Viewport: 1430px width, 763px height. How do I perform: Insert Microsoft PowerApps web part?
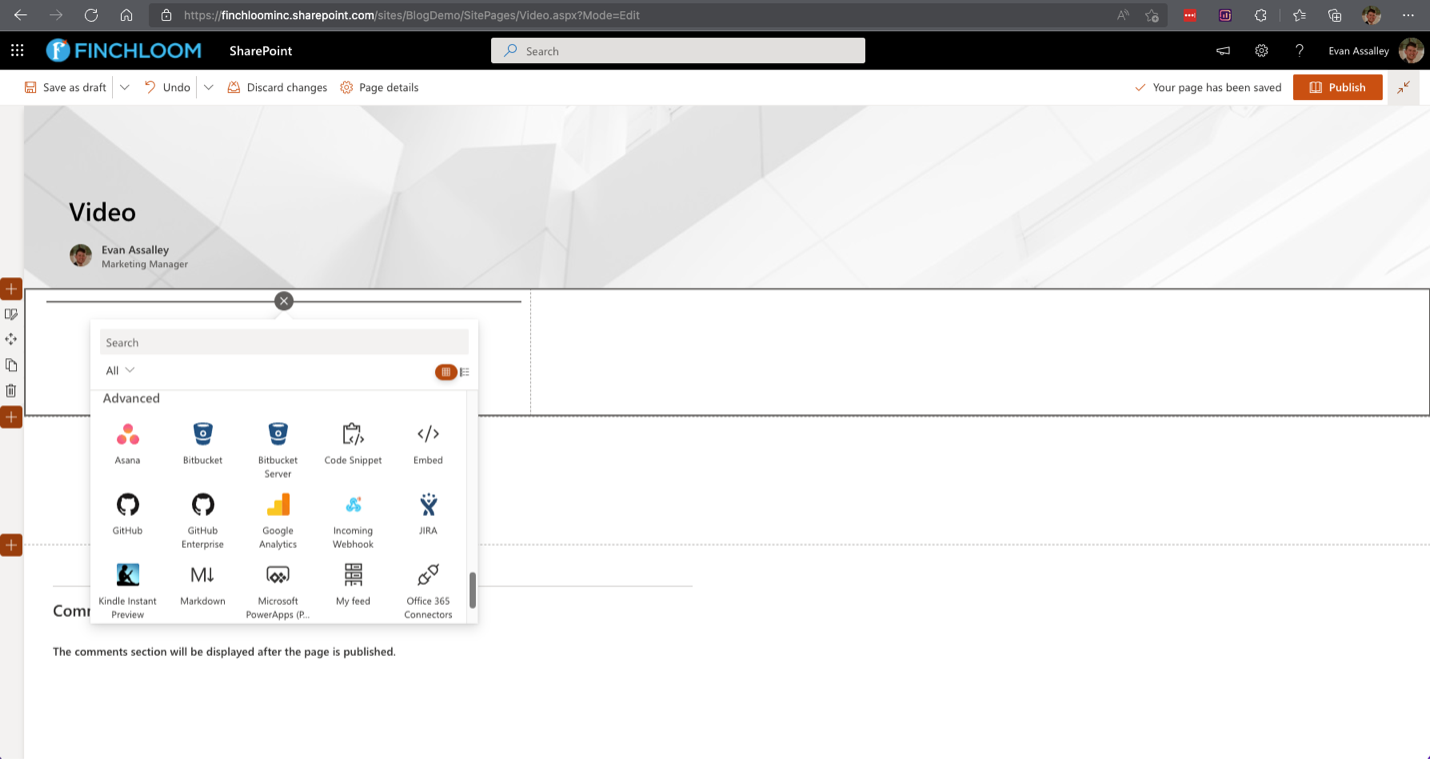click(278, 590)
